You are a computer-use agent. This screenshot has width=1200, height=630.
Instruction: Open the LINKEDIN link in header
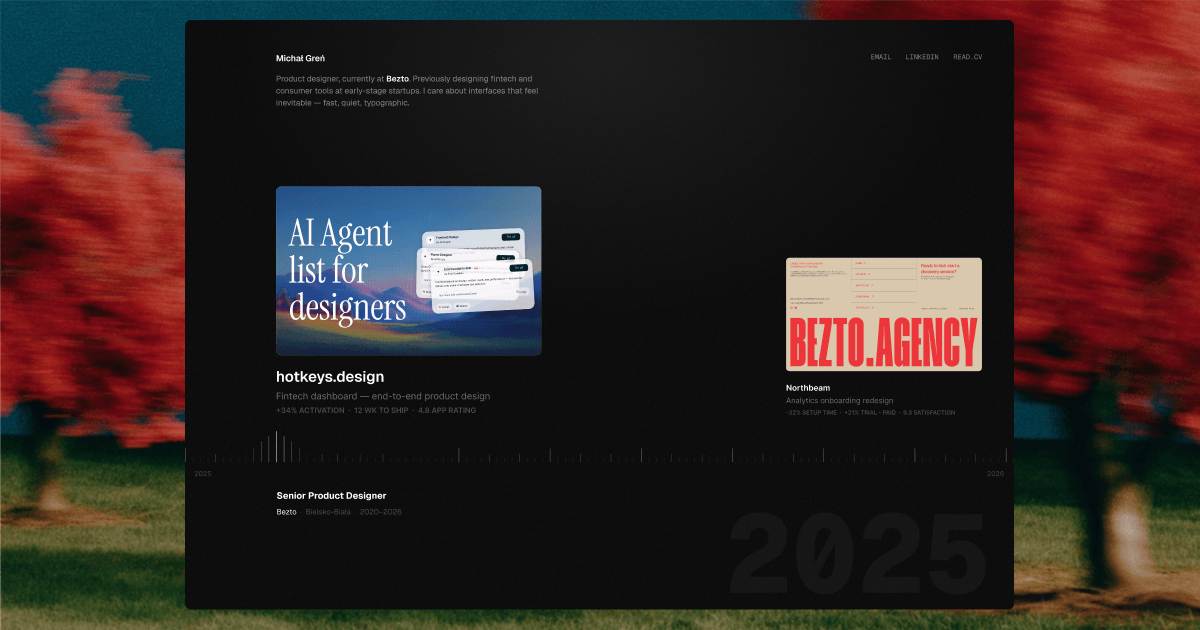[922, 57]
